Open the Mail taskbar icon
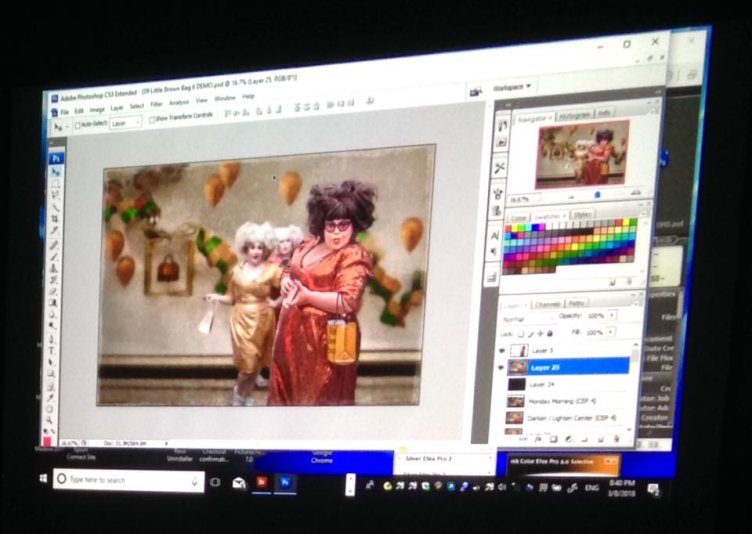752x534 pixels. [239, 483]
